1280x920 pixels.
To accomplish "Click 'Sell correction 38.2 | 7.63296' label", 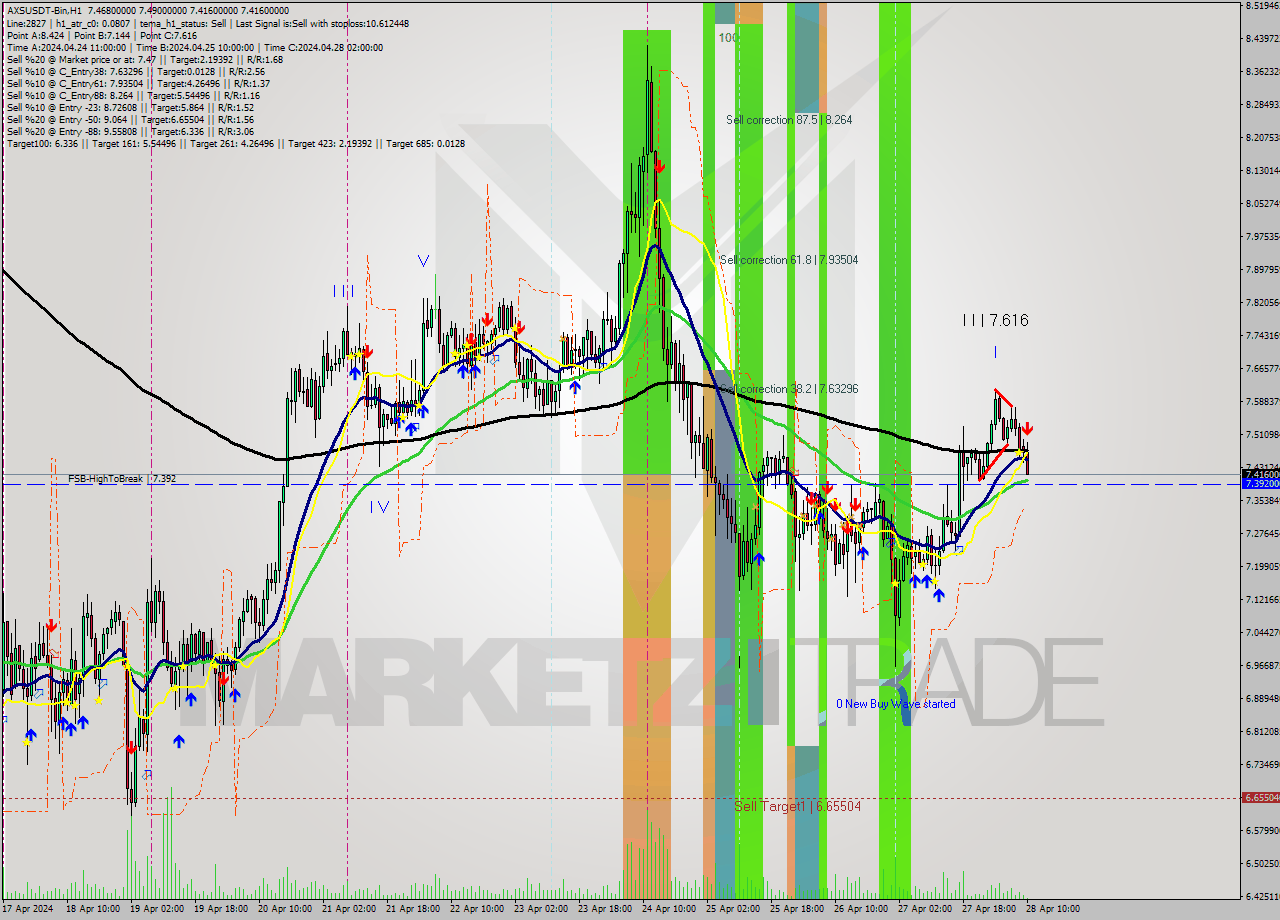I will pos(789,389).
